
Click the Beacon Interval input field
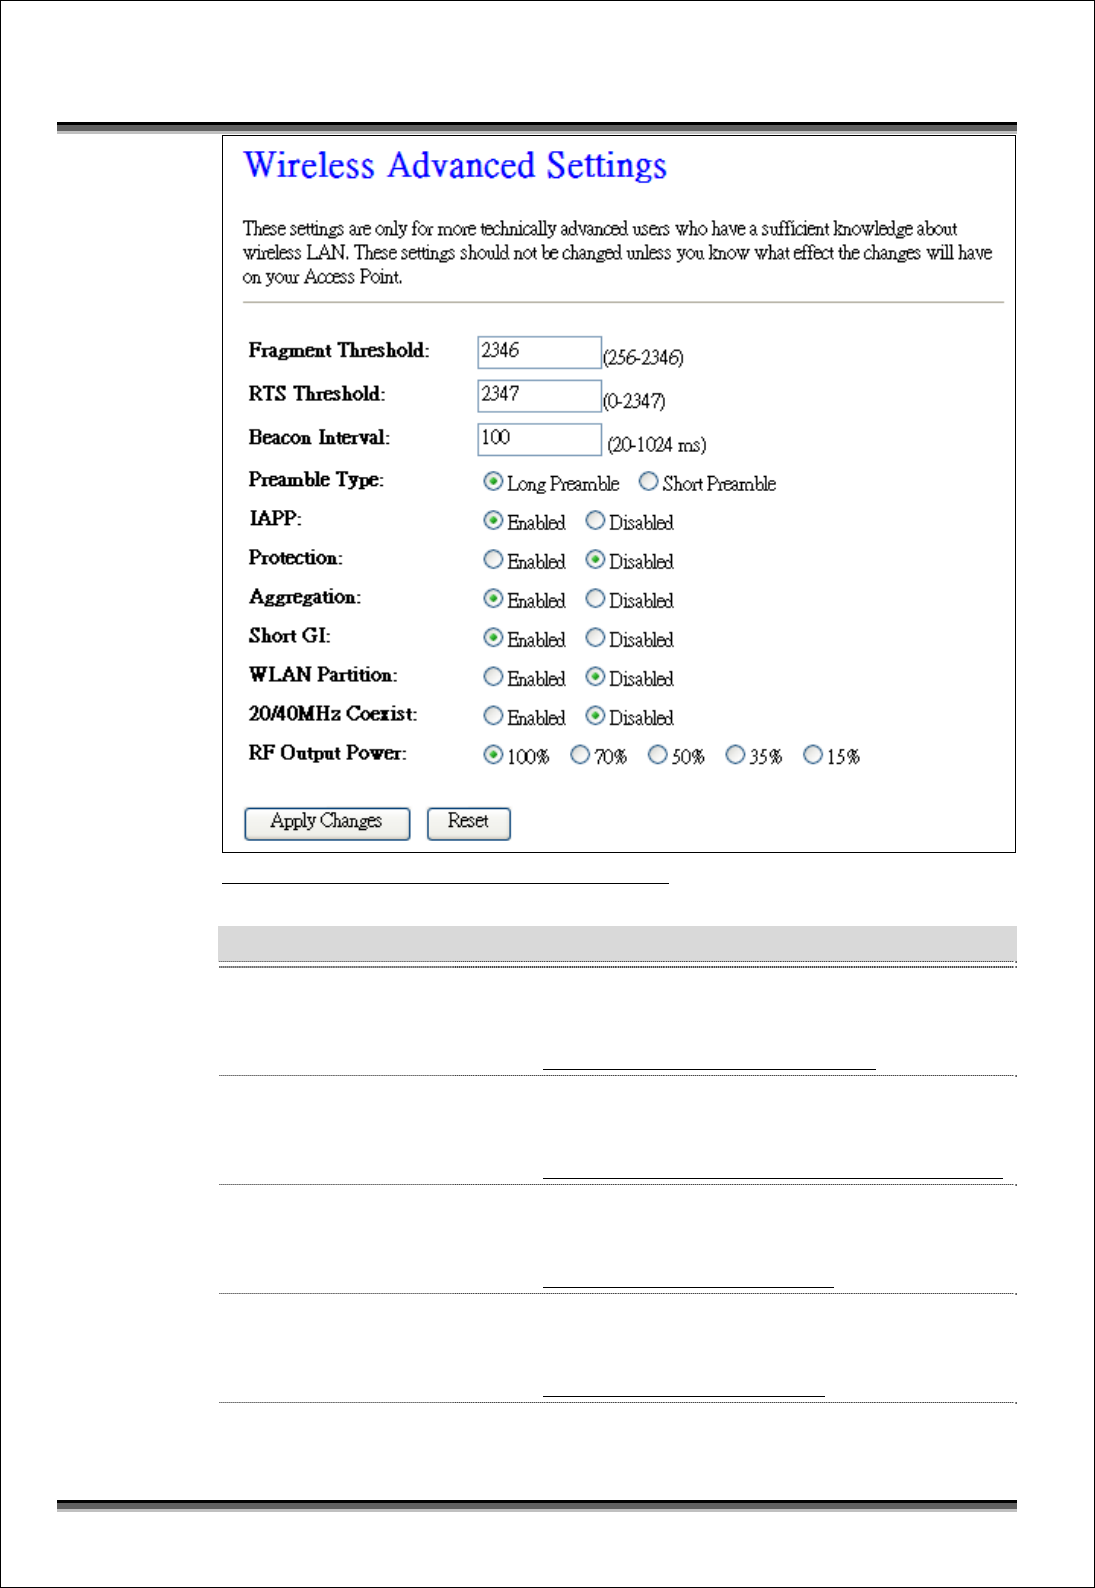point(539,440)
